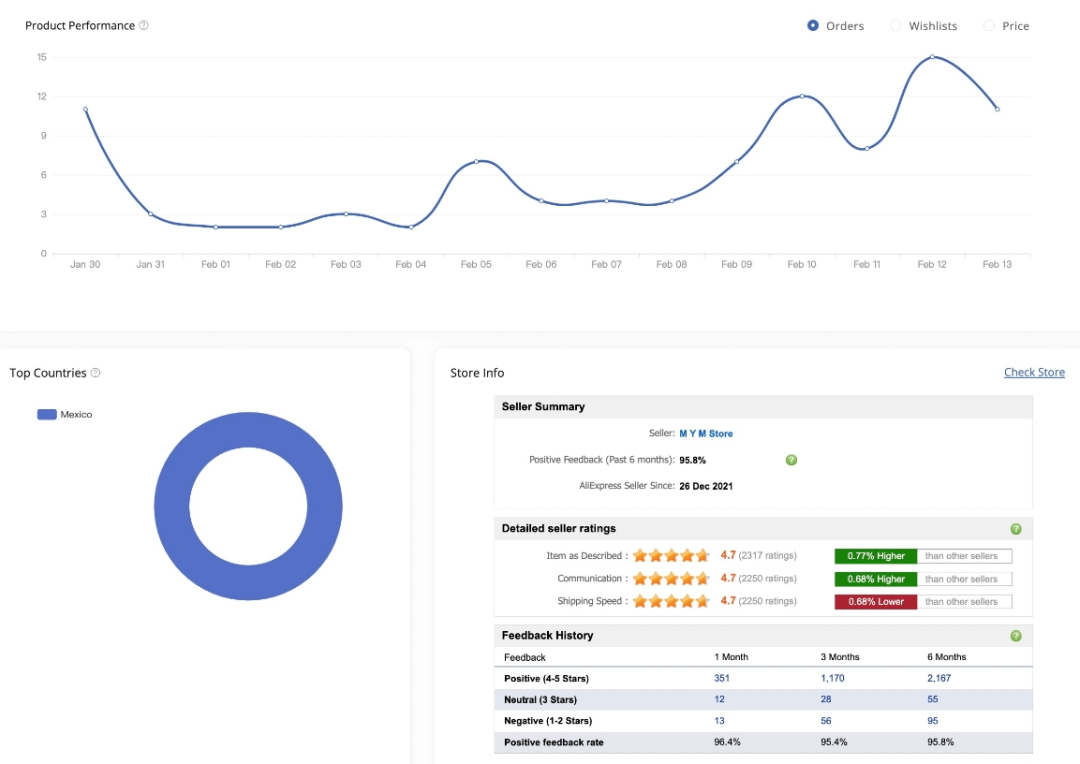This screenshot has width=1080, height=764.
Task: Click the Top Countries help icon
Action: tap(96, 373)
